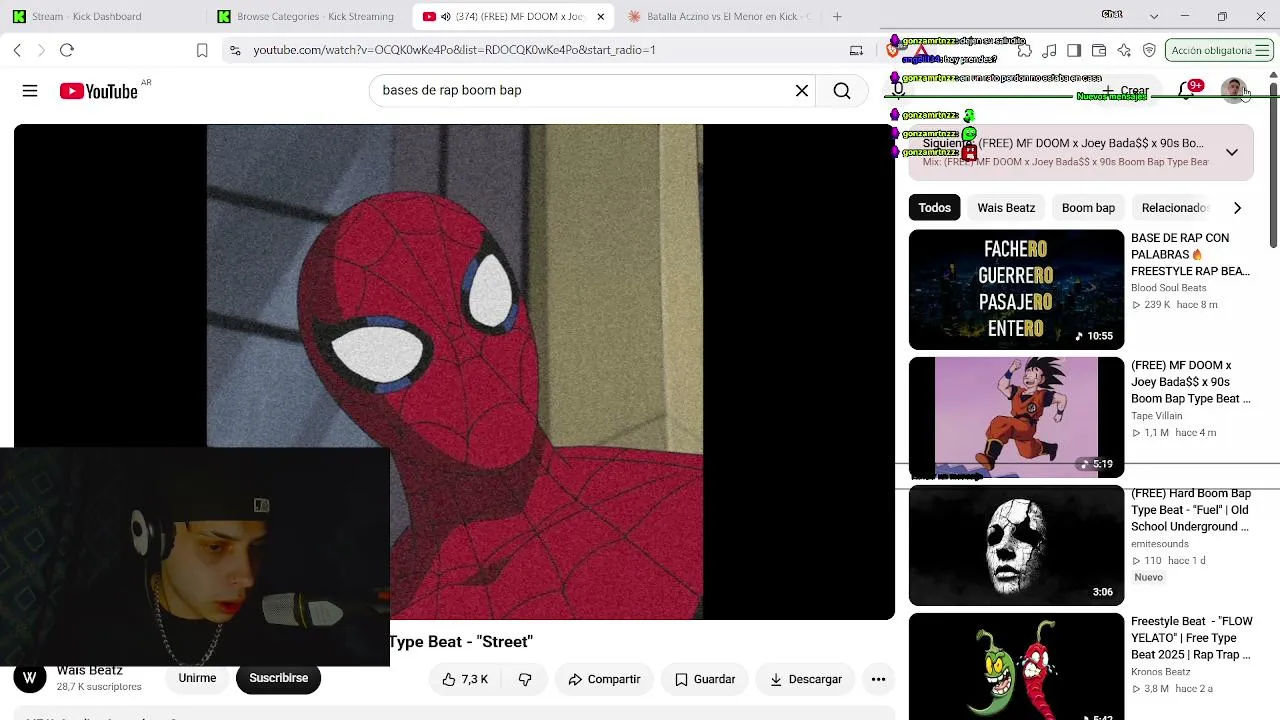Expand the Siguiente mix playlist panel
Viewport: 1280px width, 720px height.
(1232, 152)
